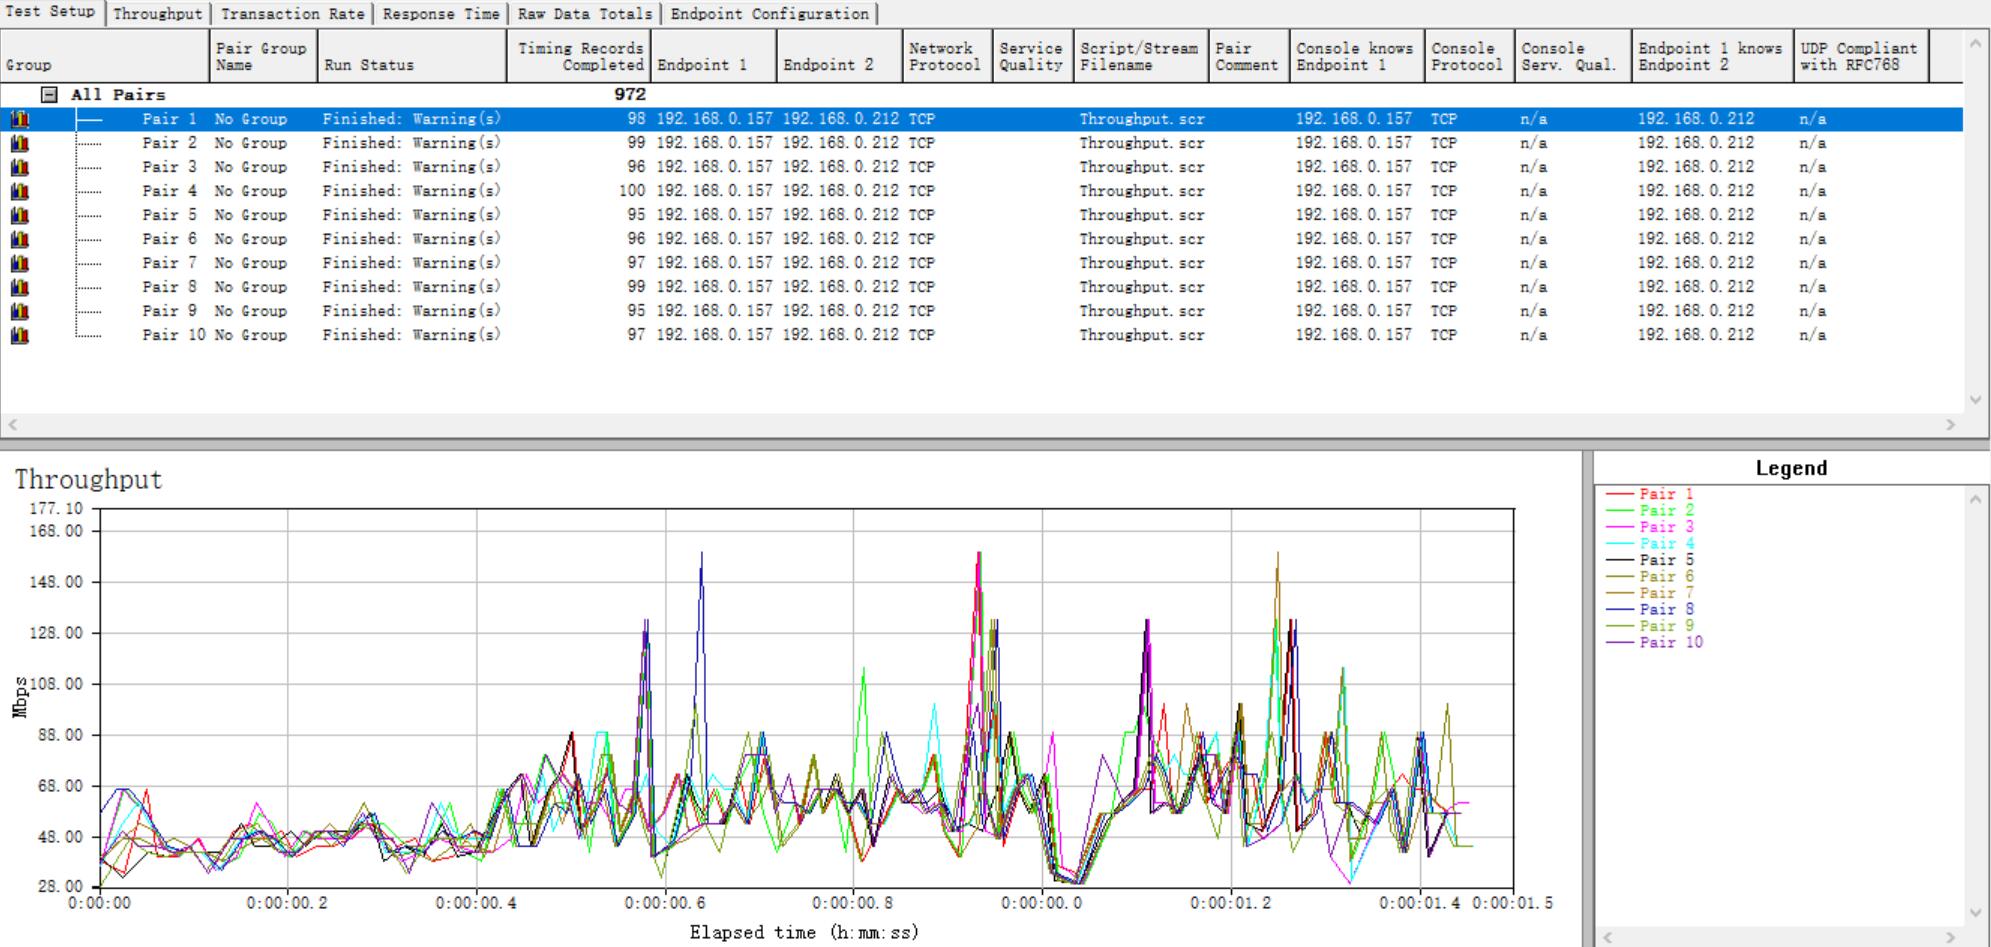The image size is (1991, 947).
Task: Click the Pair 4 row icon
Action: coord(20,191)
